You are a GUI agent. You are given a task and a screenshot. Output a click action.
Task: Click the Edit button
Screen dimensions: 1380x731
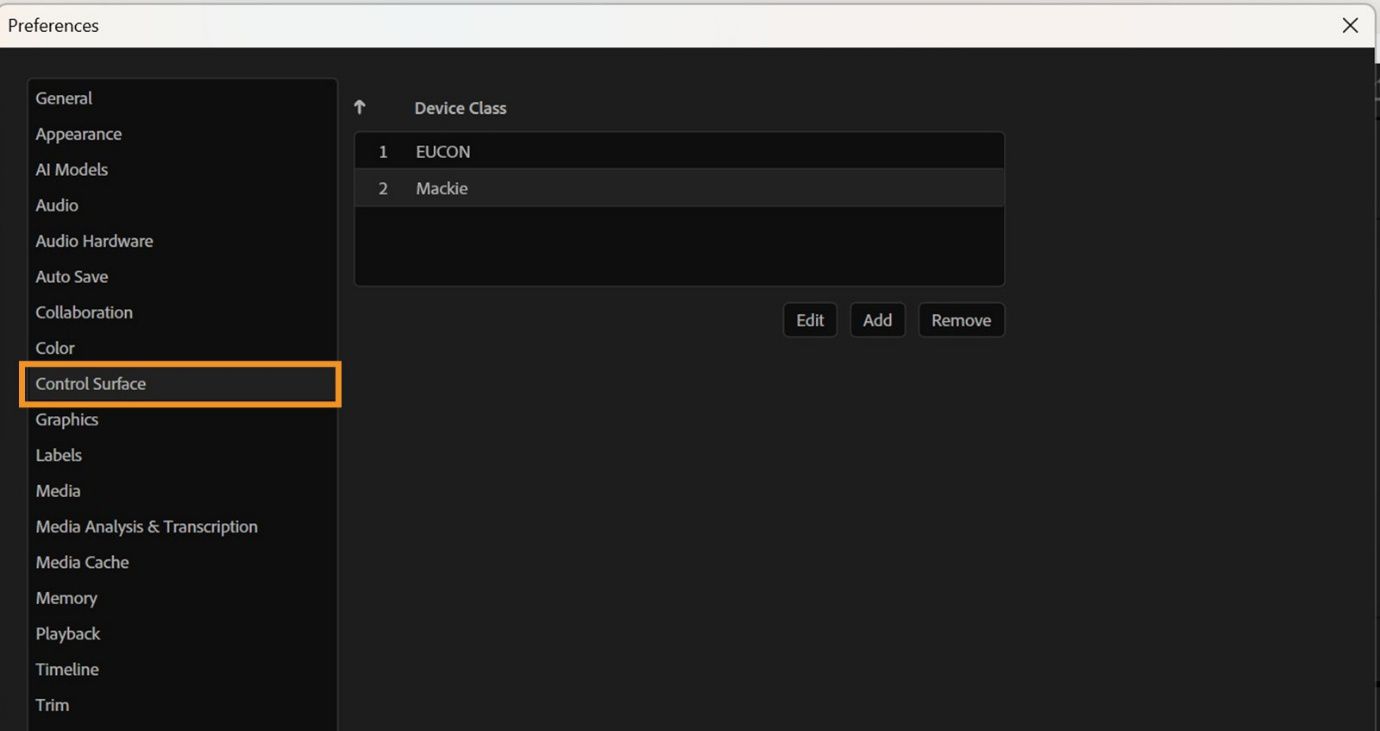coord(809,319)
